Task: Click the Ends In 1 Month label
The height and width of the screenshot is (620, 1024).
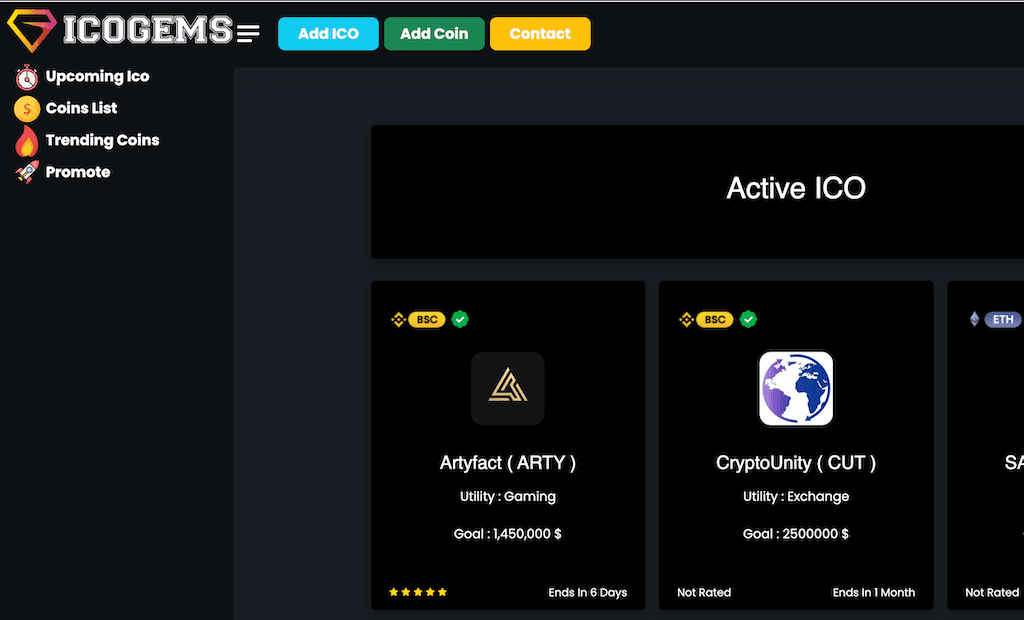Action: tap(874, 593)
